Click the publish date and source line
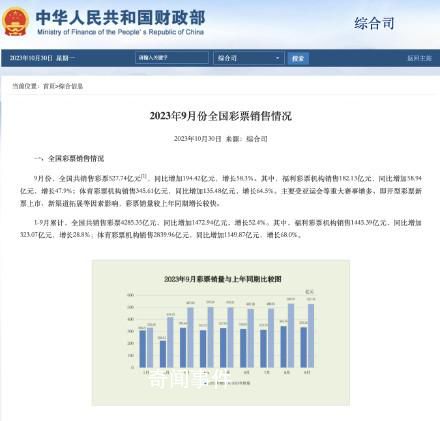Screen dimensions: 440x421 pos(220,139)
